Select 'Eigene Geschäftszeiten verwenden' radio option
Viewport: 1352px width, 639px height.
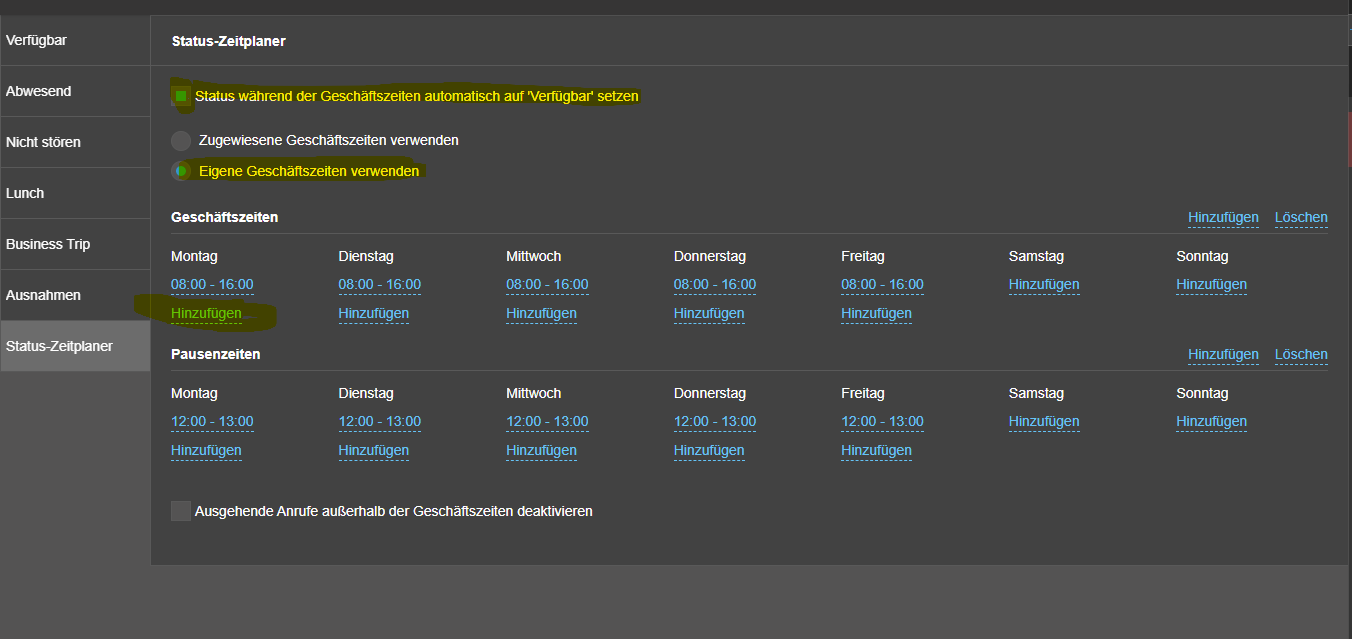(x=181, y=171)
